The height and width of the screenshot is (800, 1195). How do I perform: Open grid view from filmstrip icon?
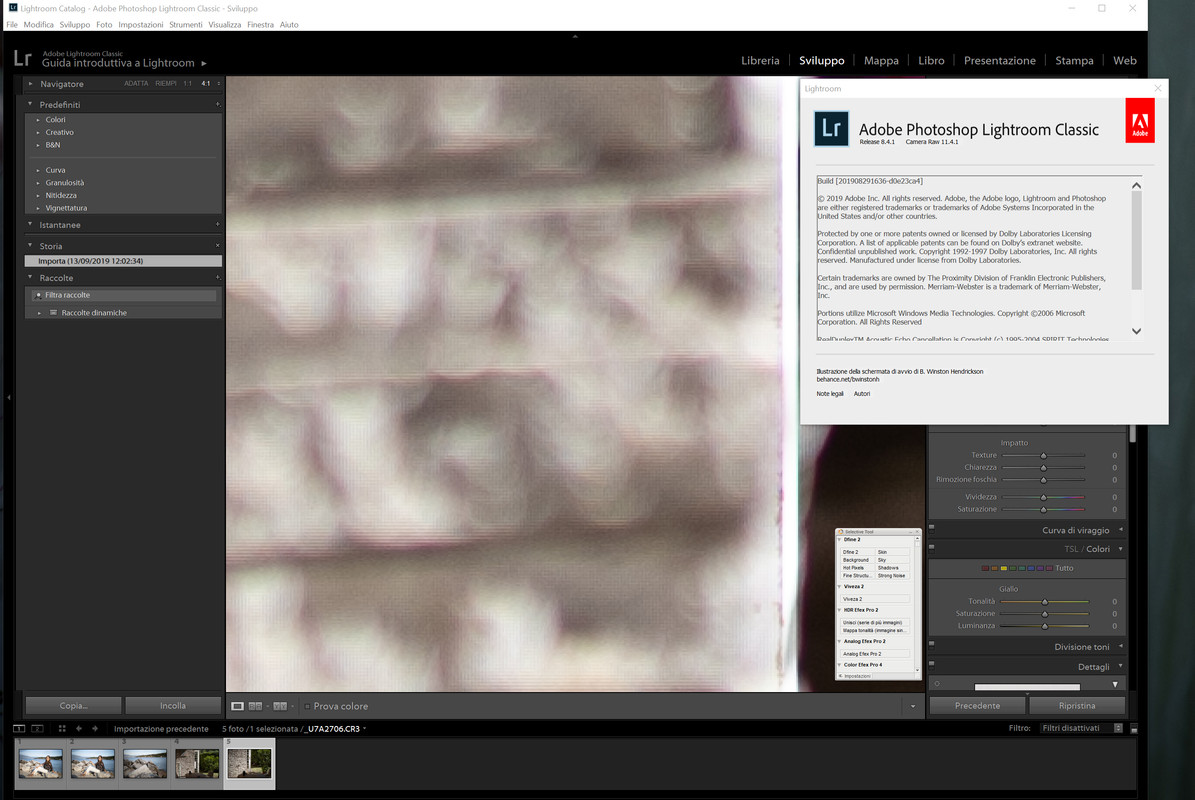pyautogui.click(x=62, y=728)
